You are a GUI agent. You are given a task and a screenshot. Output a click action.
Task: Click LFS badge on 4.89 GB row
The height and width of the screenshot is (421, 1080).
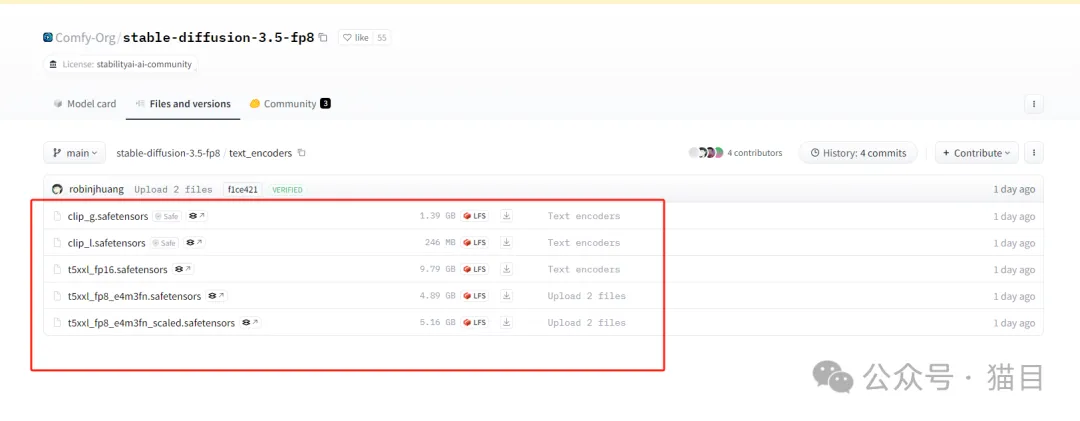click(475, 296)
